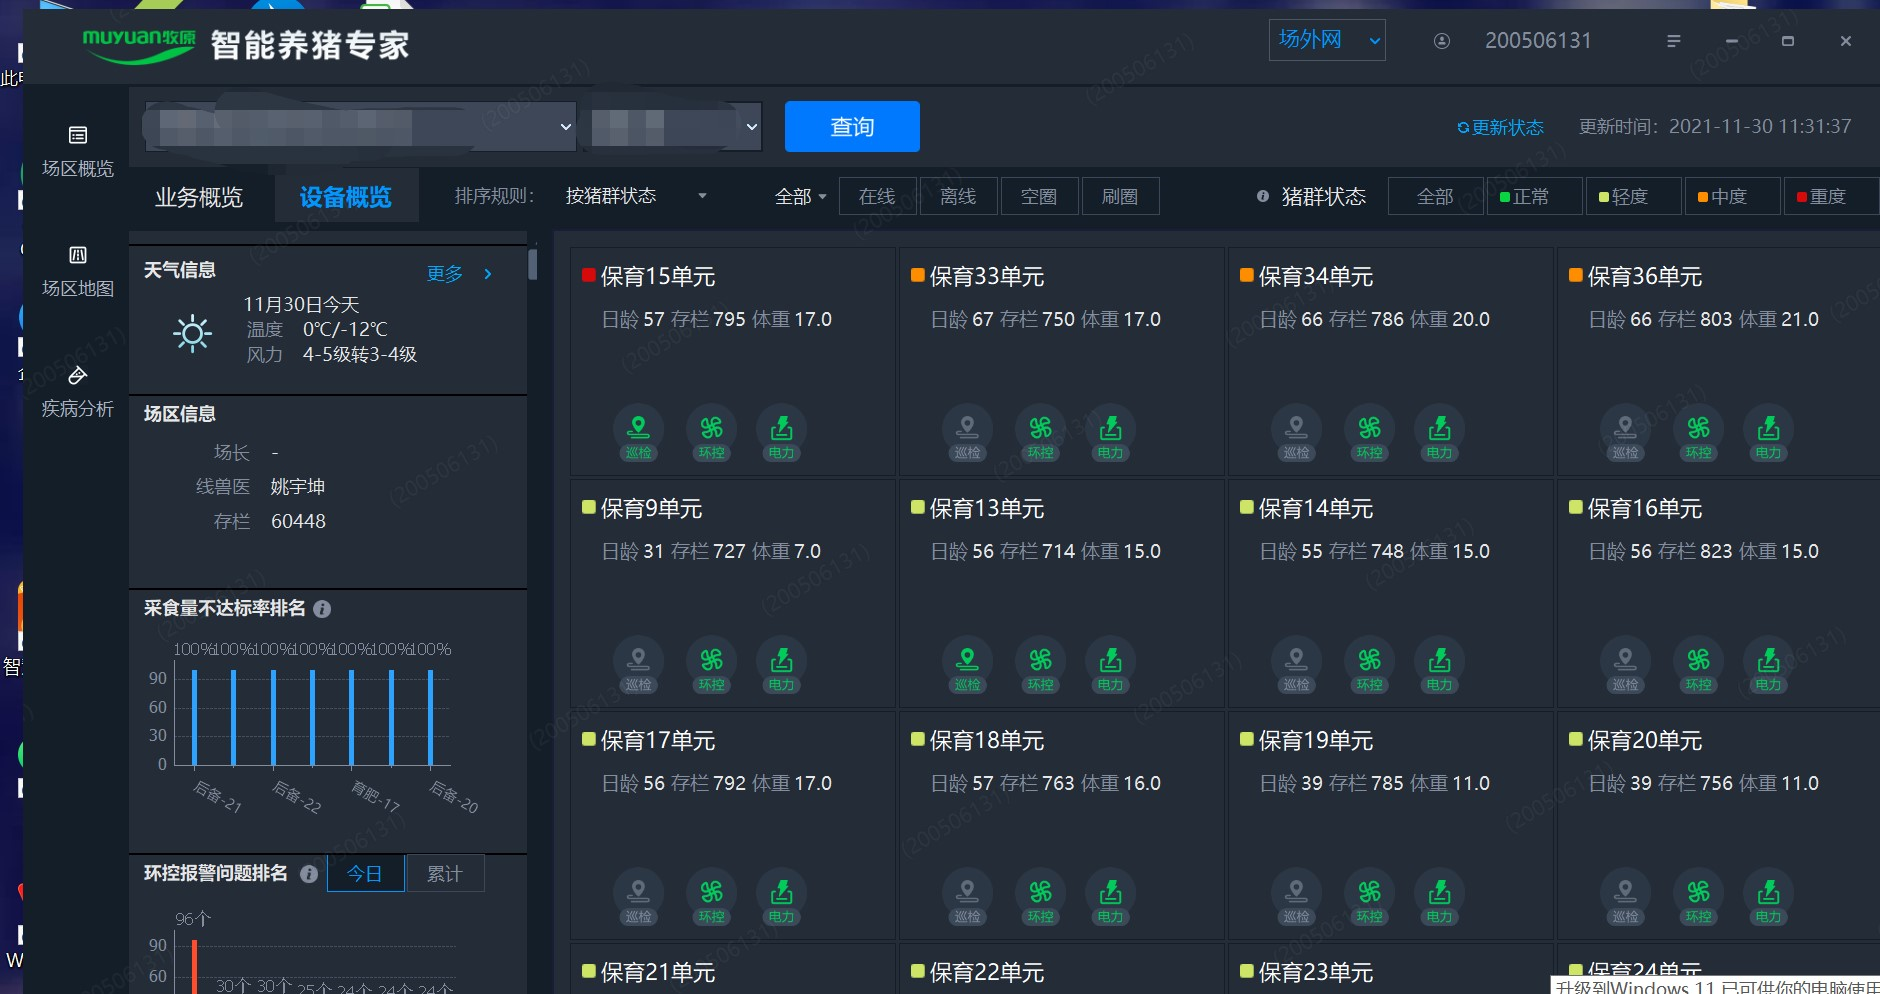Click 电力 icon in 保育34单元 card
The width and height of the screenshot is (1880, 994).
coord(1439,431)
